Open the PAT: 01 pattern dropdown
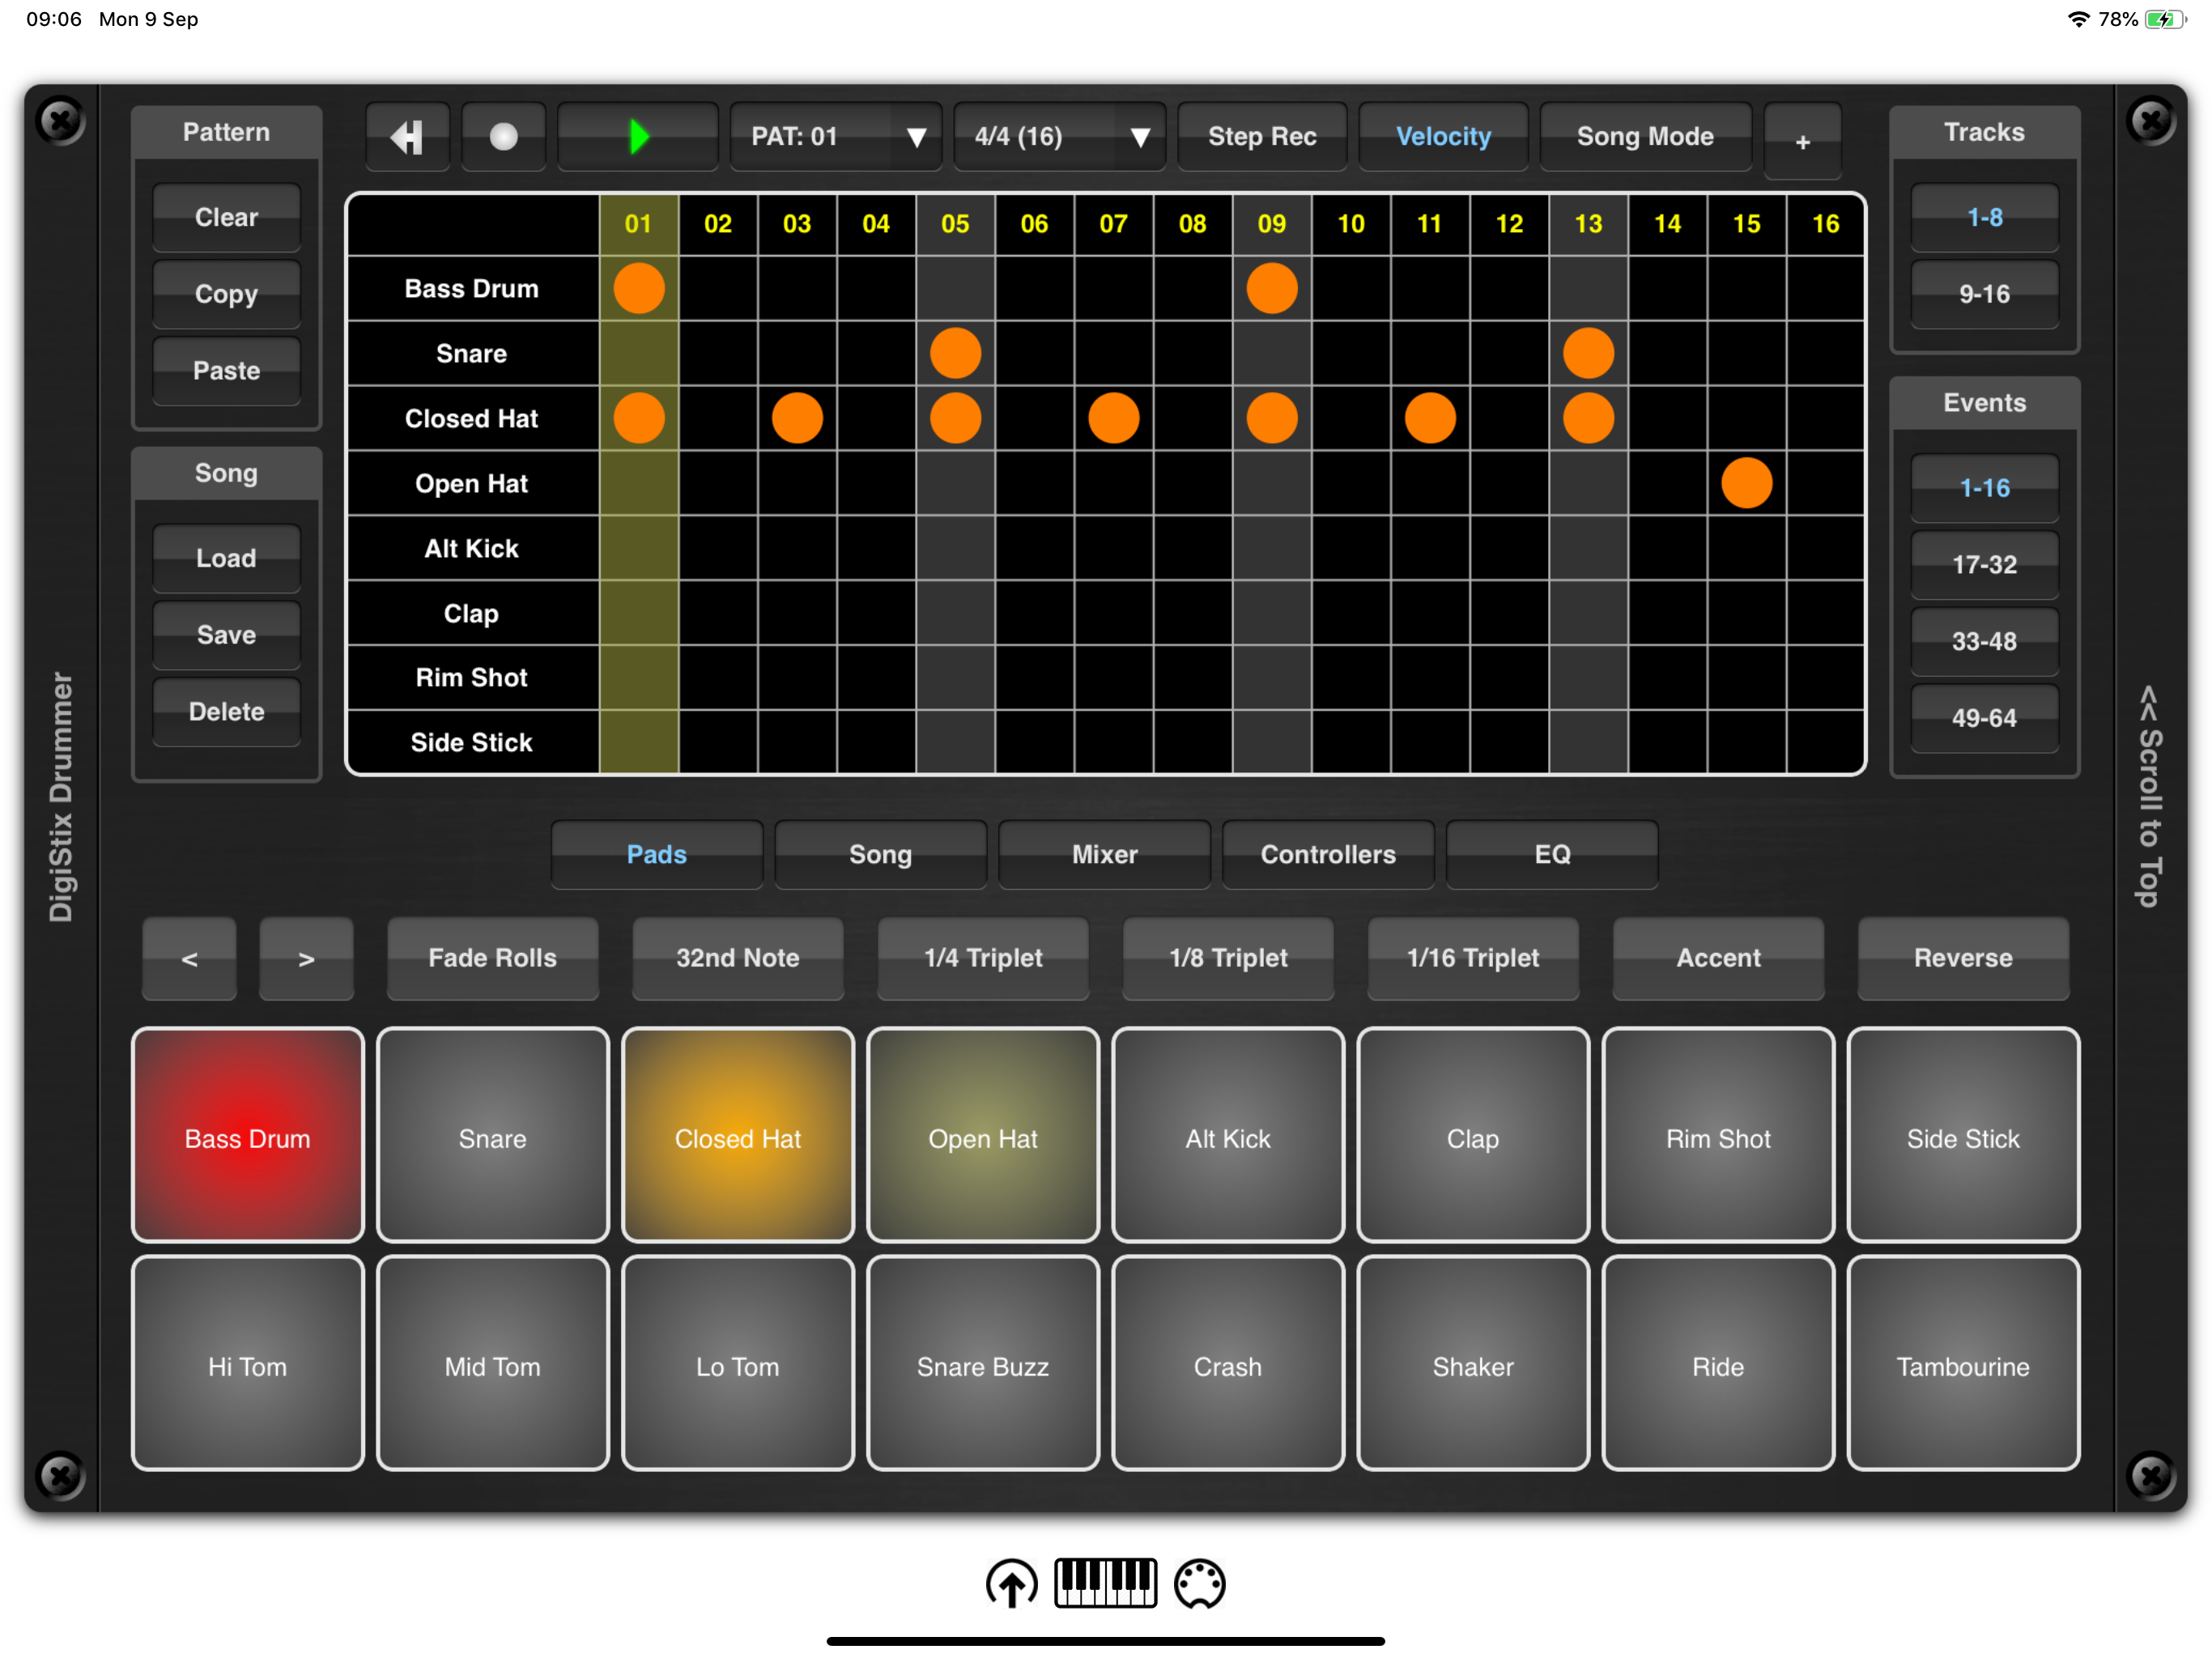Image resolution: width=2212 pixels, height=1658 pixels. coord(836,136)
